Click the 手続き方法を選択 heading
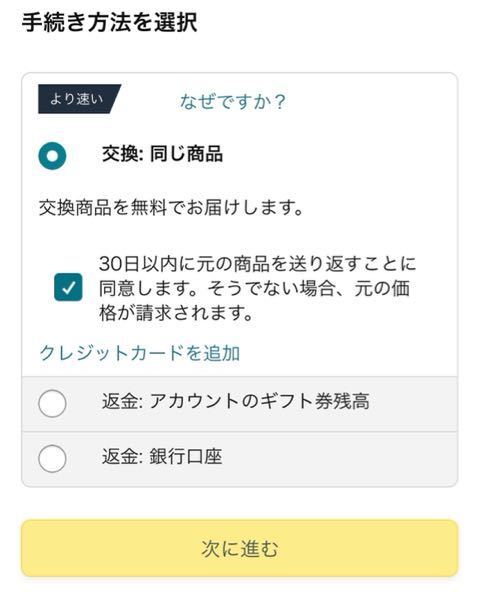Viewport: 479px width, 600px height. point(110,22)
